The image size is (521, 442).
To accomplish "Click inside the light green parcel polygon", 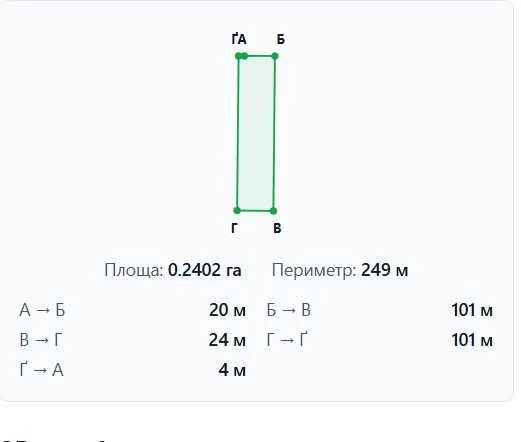I will point(256,133).
